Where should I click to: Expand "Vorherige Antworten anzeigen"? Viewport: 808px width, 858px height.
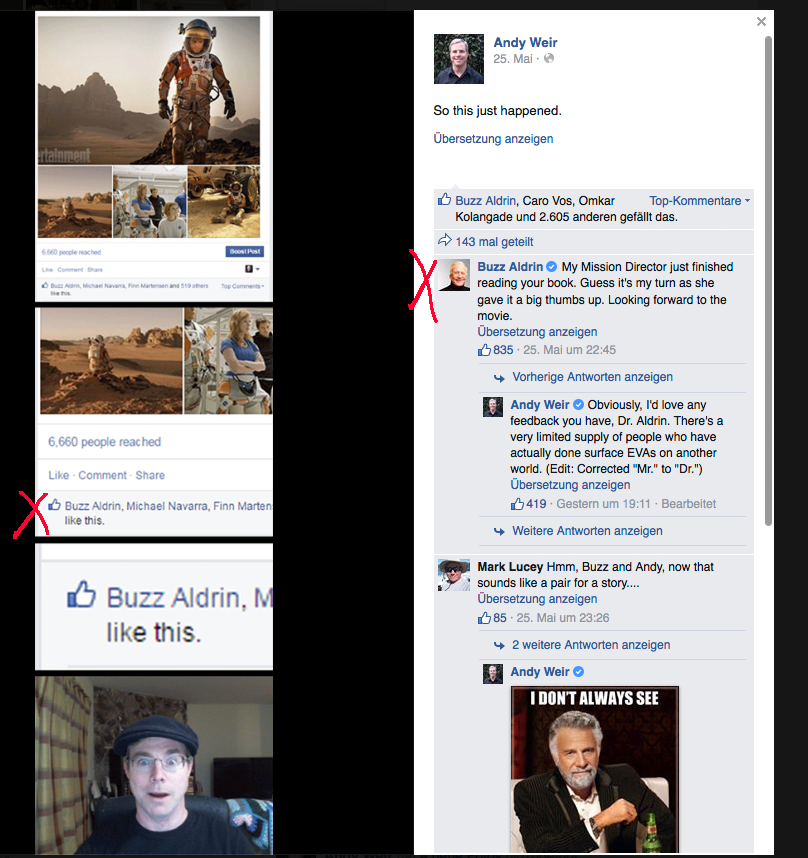coord(592,377)
